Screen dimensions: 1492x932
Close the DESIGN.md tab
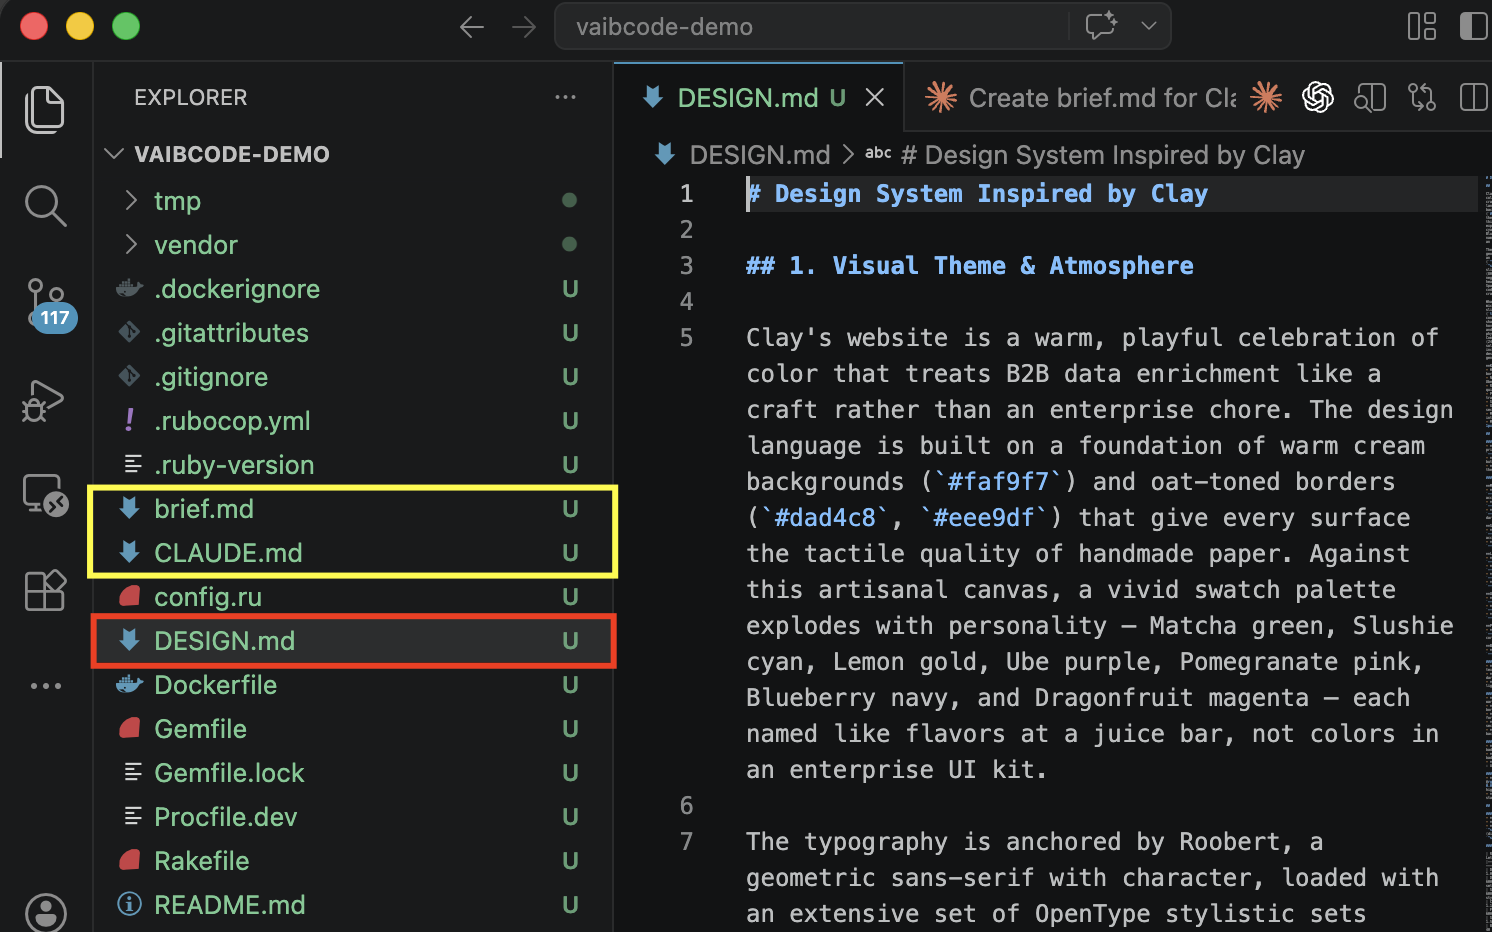(x=875, y=97)
